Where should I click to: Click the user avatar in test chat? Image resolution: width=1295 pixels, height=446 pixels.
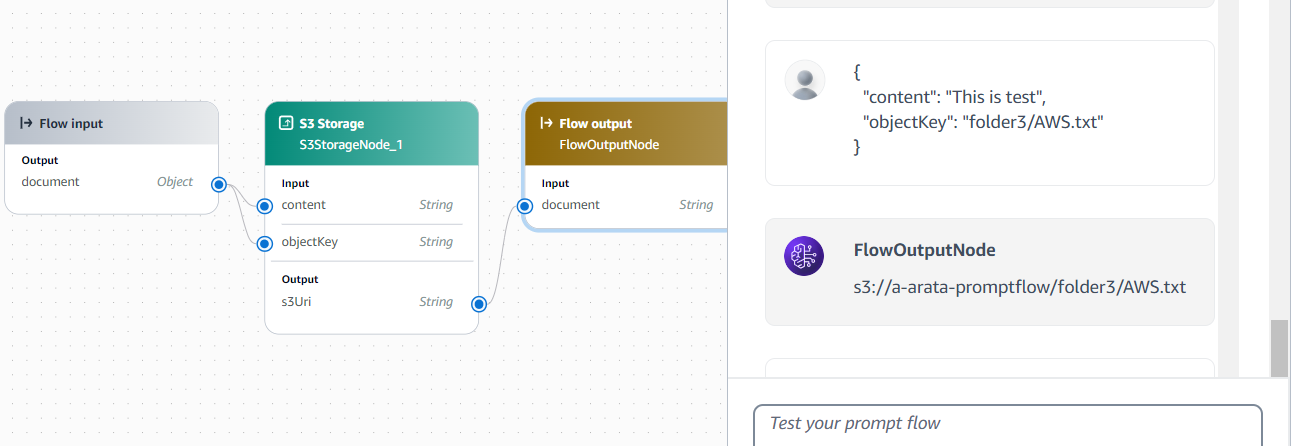pyautogui.click(x=804, y=80)
